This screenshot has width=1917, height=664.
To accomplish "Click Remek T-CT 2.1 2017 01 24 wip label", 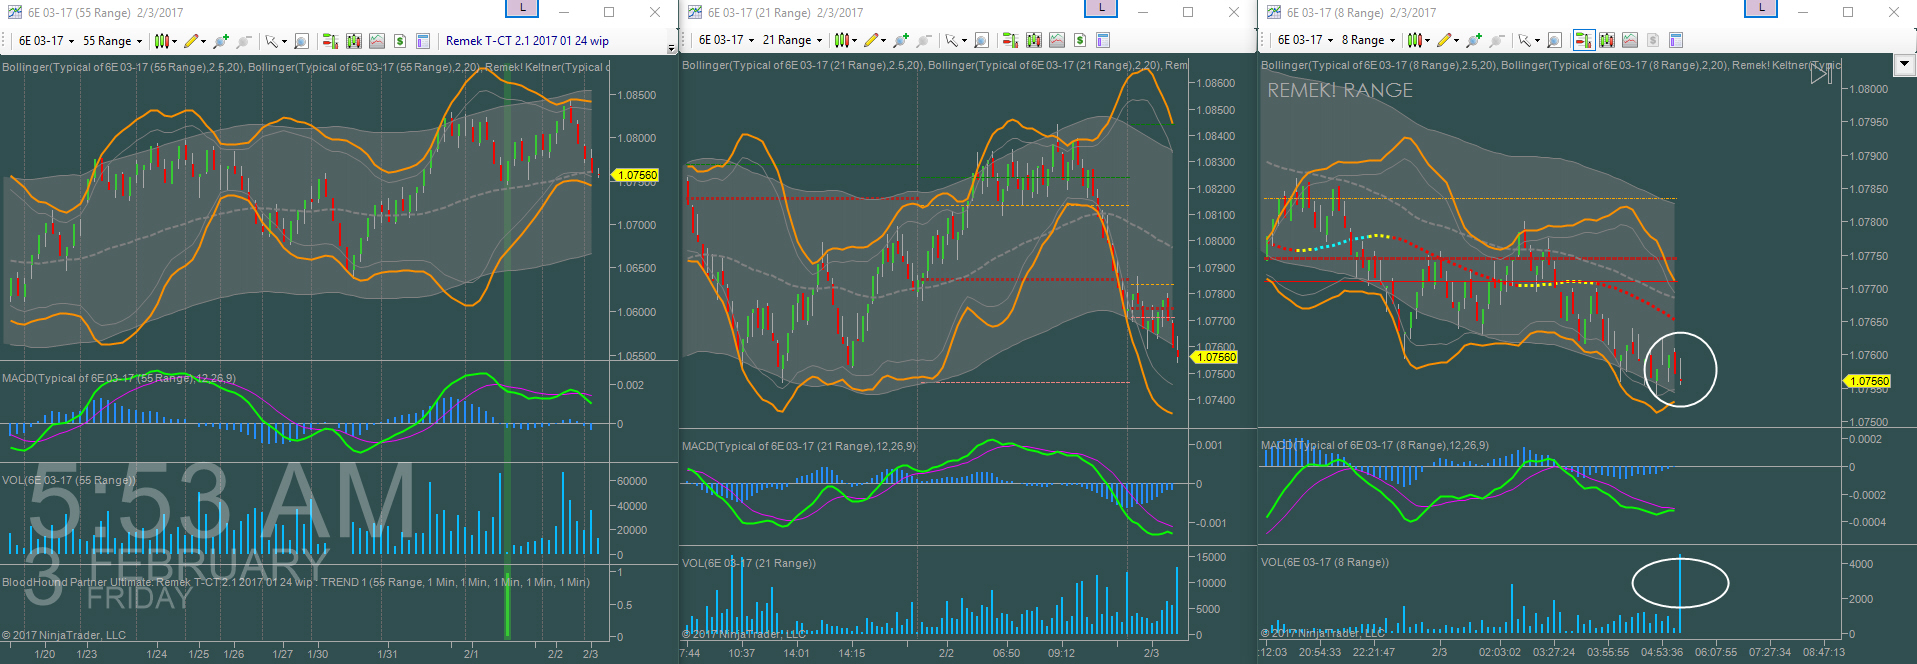I will point(527,41).
